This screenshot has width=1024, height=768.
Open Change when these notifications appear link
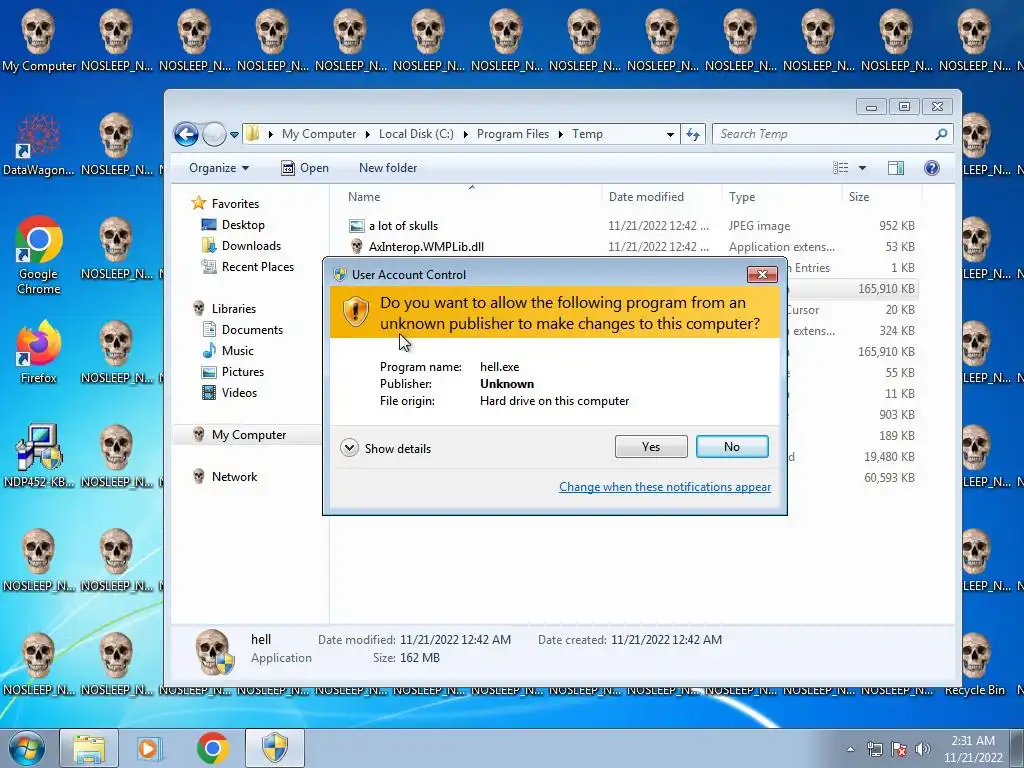(665, 487)
